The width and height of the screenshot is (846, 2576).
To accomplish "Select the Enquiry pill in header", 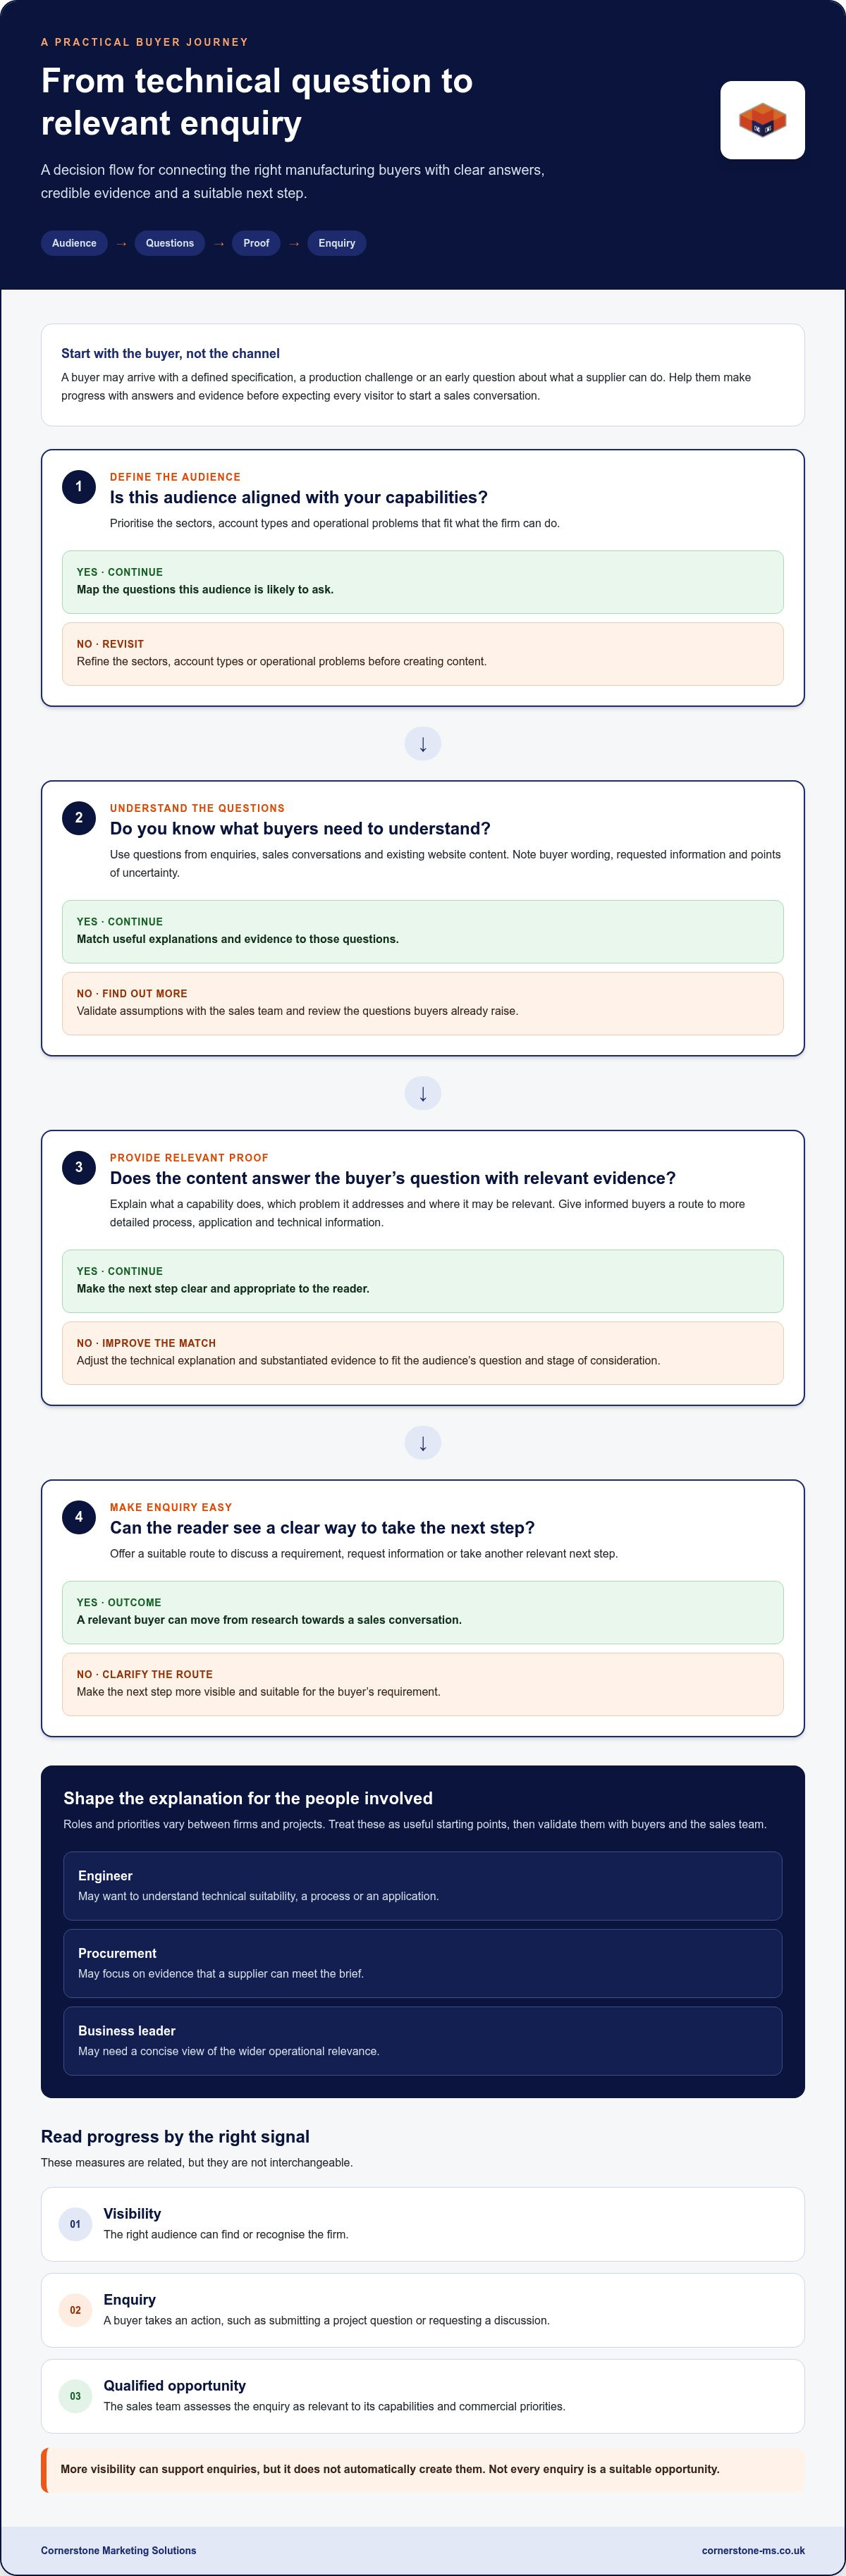I will click(x=337, y=243).
